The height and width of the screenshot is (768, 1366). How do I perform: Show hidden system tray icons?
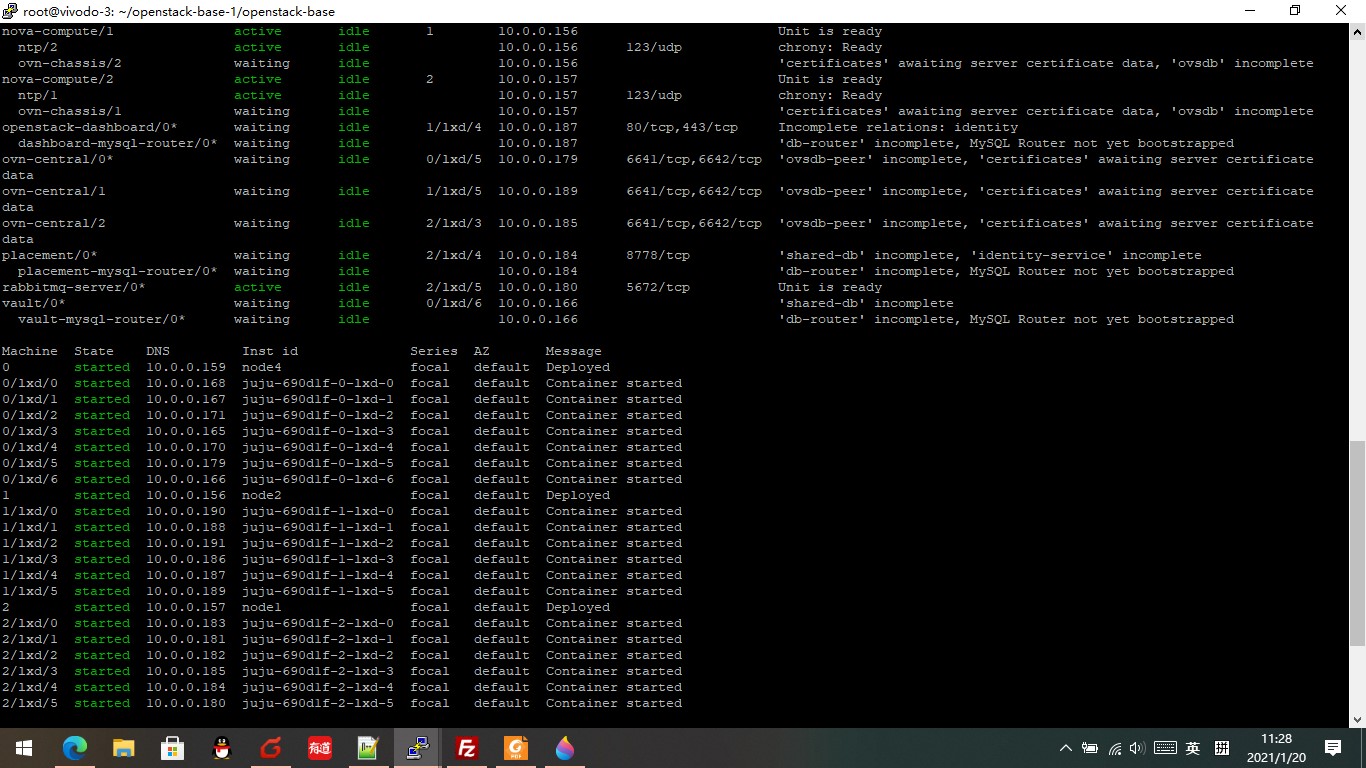[x=1066, y=748]
